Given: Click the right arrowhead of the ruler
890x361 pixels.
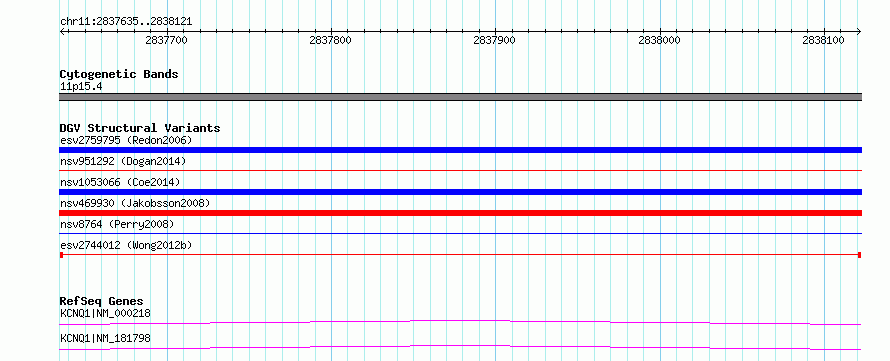Looking at the screenshot, I should 859,31.
